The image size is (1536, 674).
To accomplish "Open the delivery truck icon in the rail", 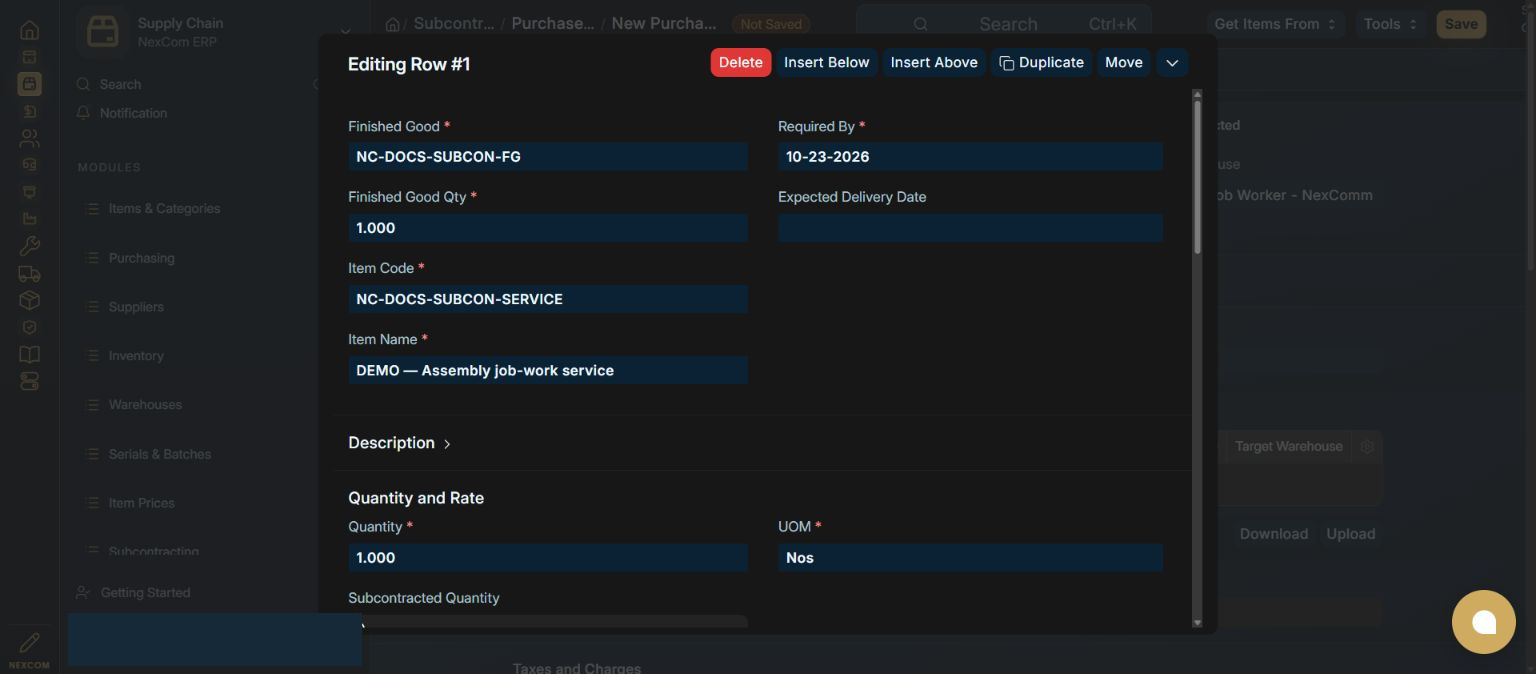I will pyautogui.click(x=29, y=273).
